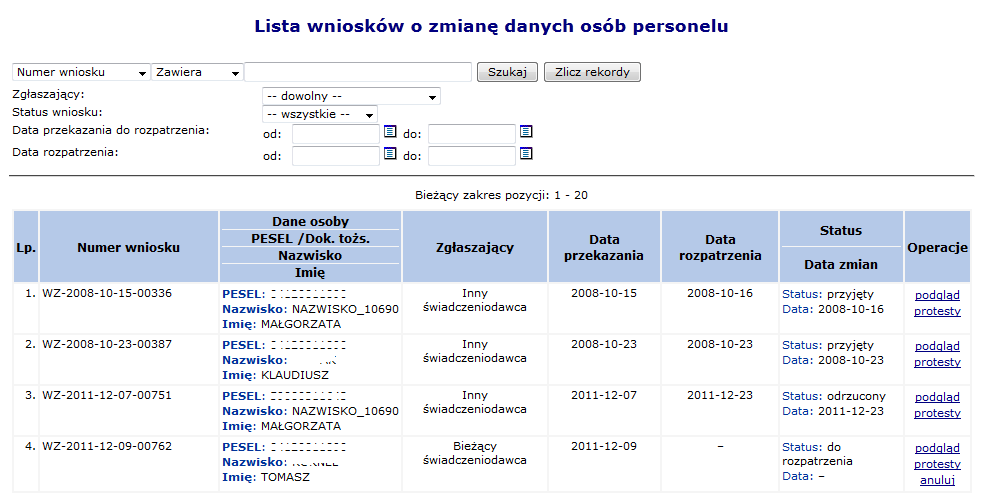Open the 'Zawiera' condition dropdown
Image resolution: width=983 pixels, height=502 pixels.
197,73
